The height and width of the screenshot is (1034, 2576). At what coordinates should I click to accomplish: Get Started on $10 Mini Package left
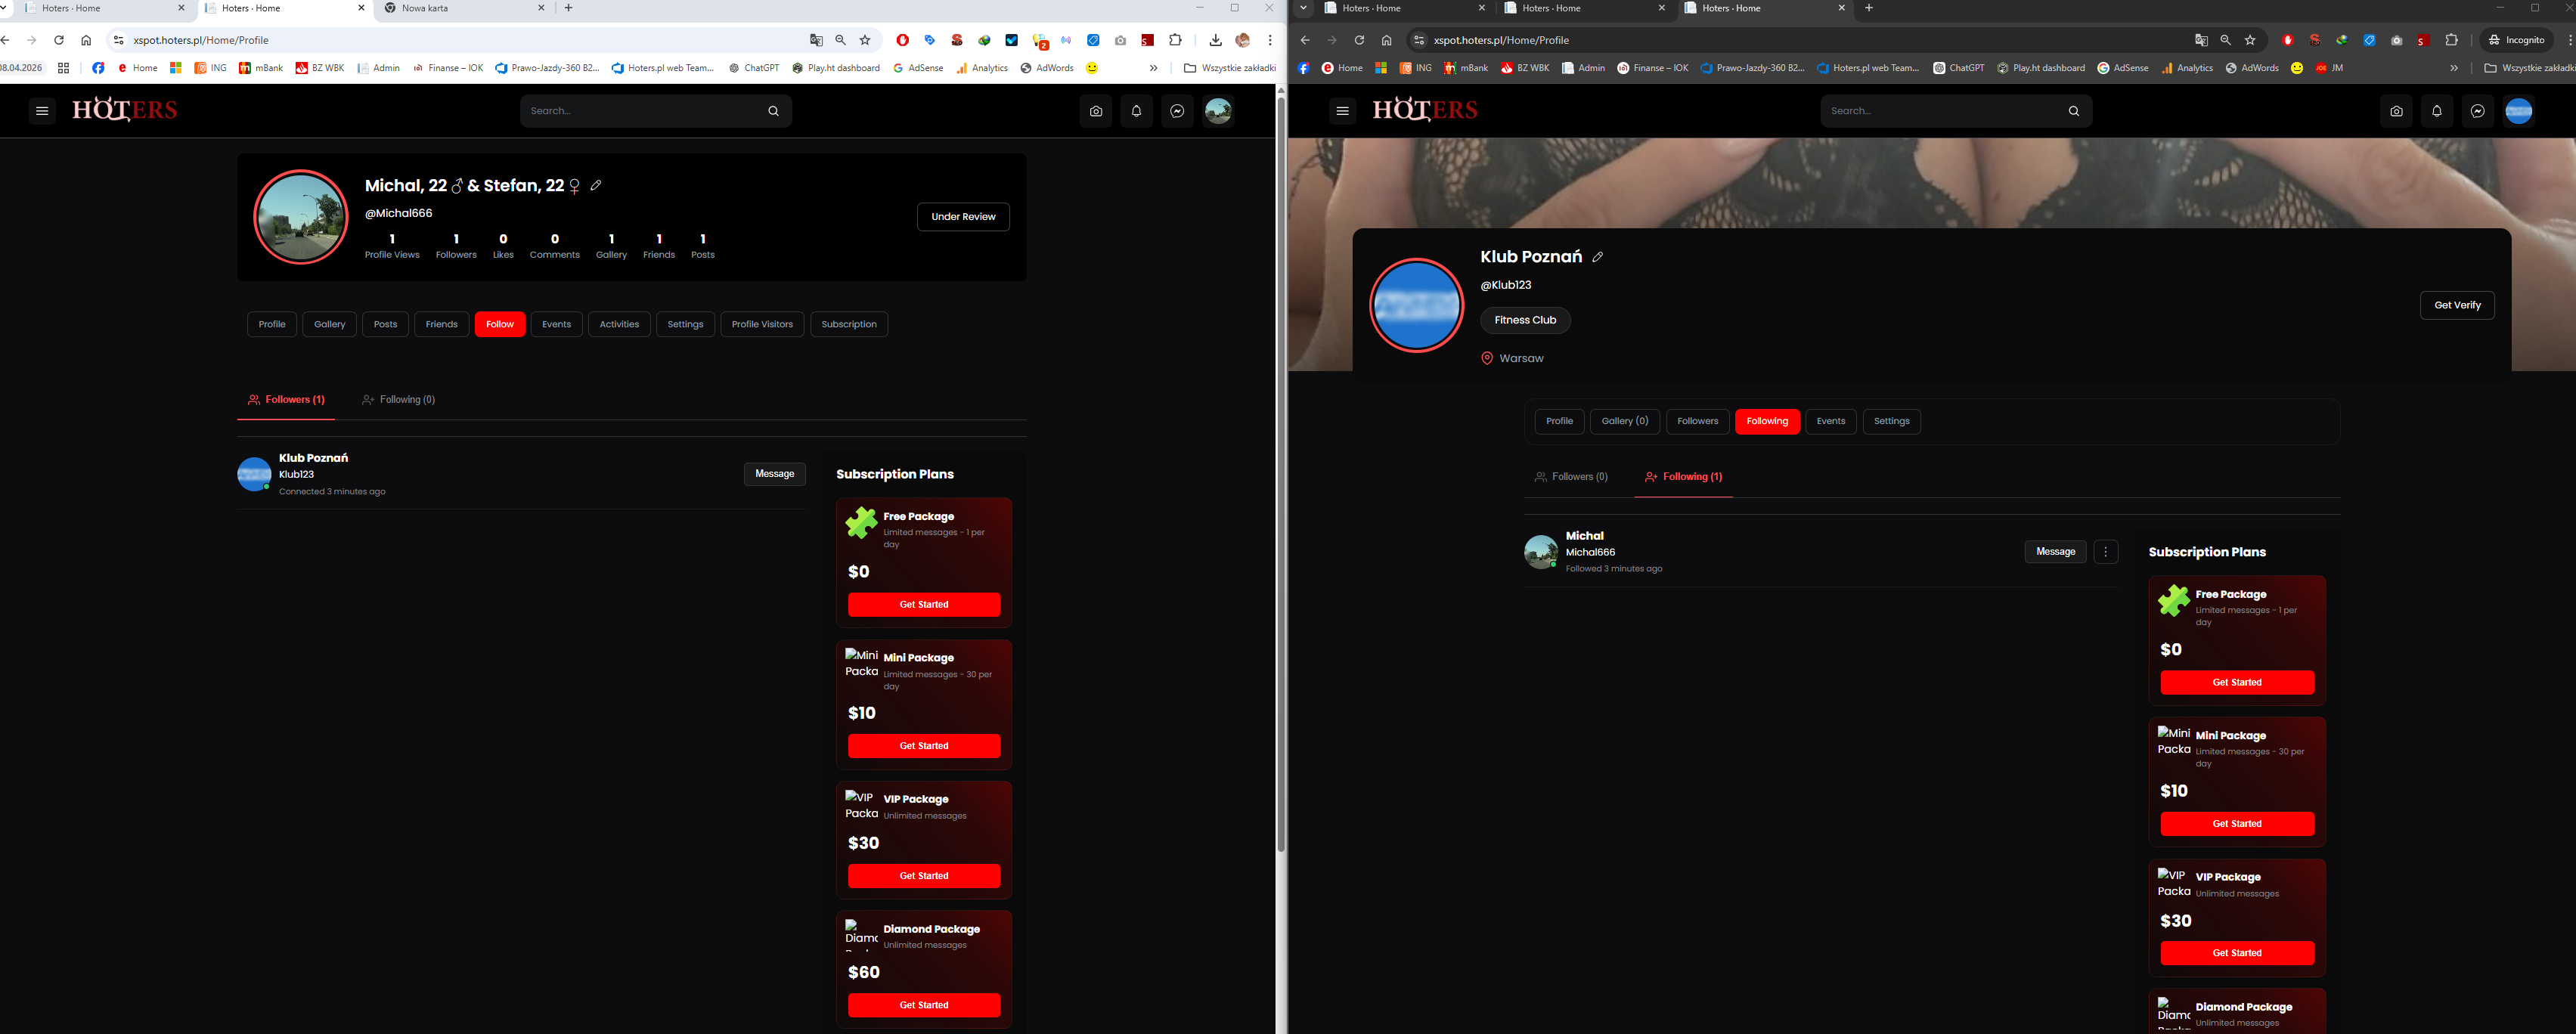(923, 746)
